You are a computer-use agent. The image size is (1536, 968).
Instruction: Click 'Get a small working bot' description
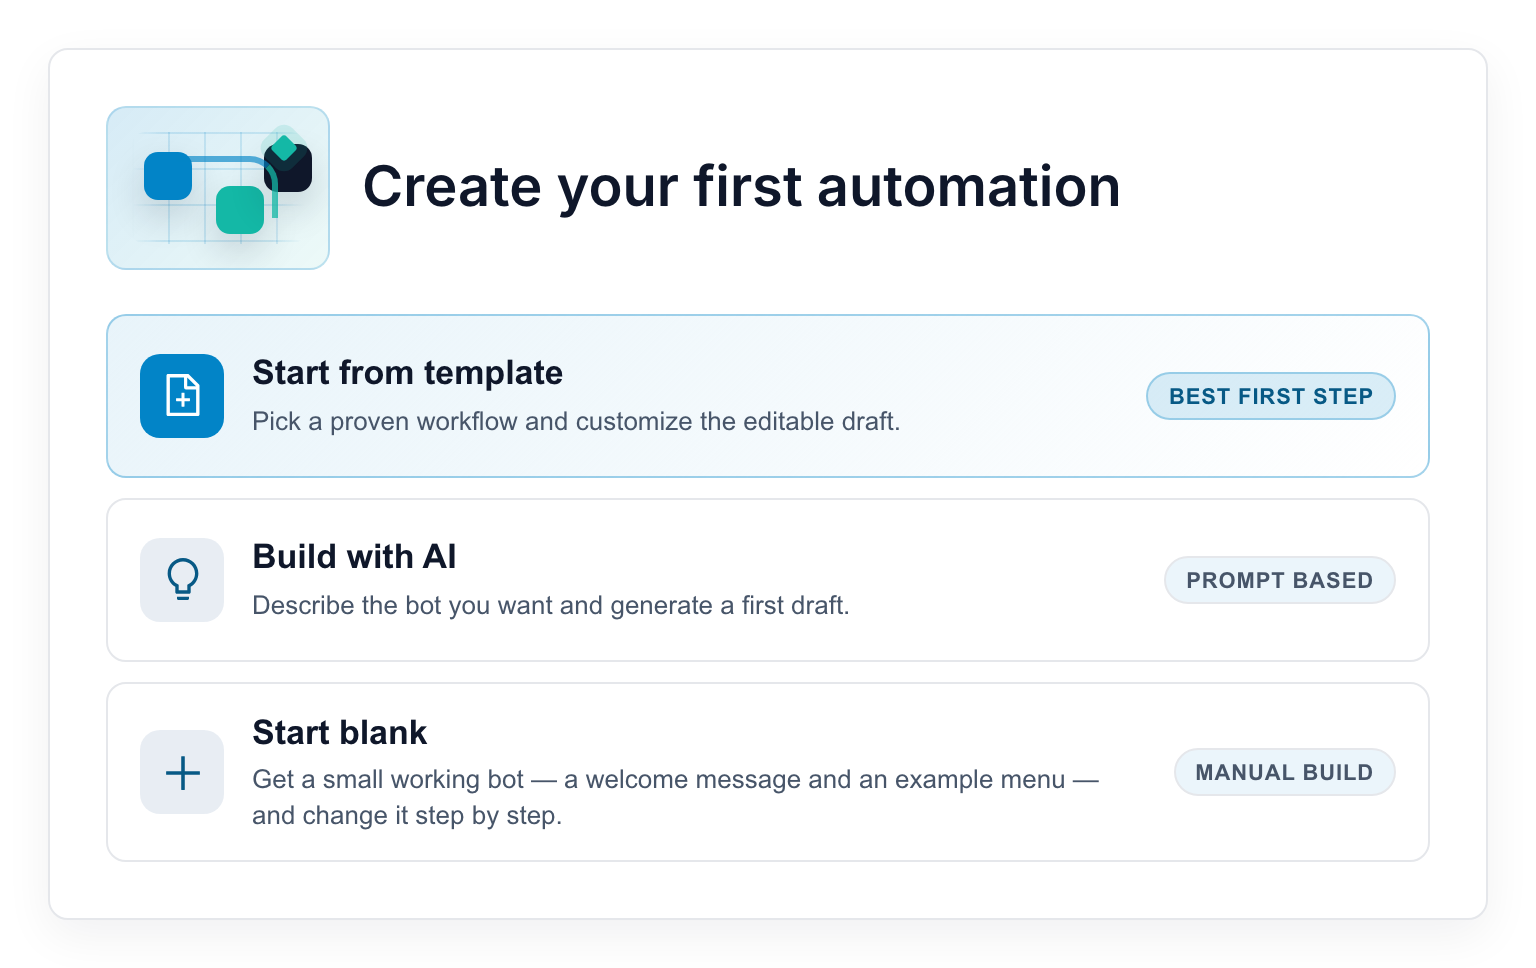(676, 797)
